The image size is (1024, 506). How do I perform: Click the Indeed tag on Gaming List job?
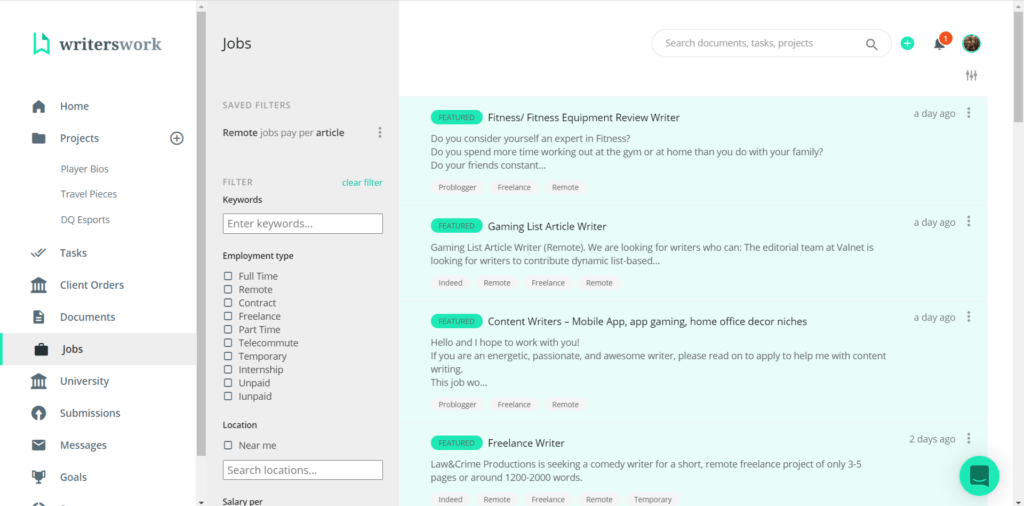click(451, 283)
